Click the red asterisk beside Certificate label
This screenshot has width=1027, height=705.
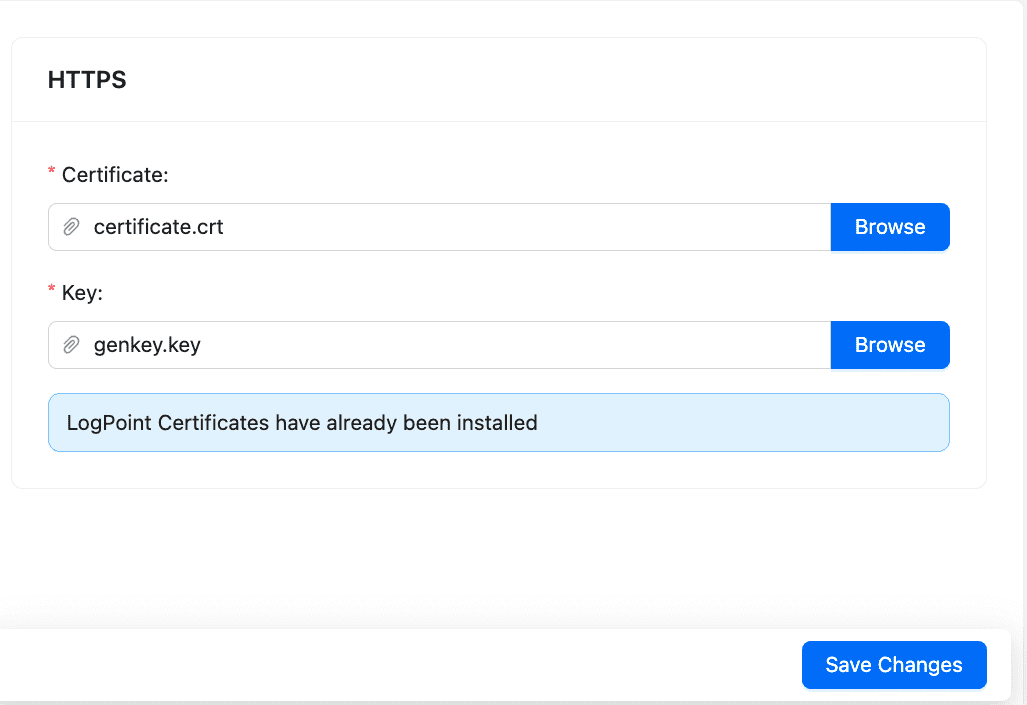(51, 168)
